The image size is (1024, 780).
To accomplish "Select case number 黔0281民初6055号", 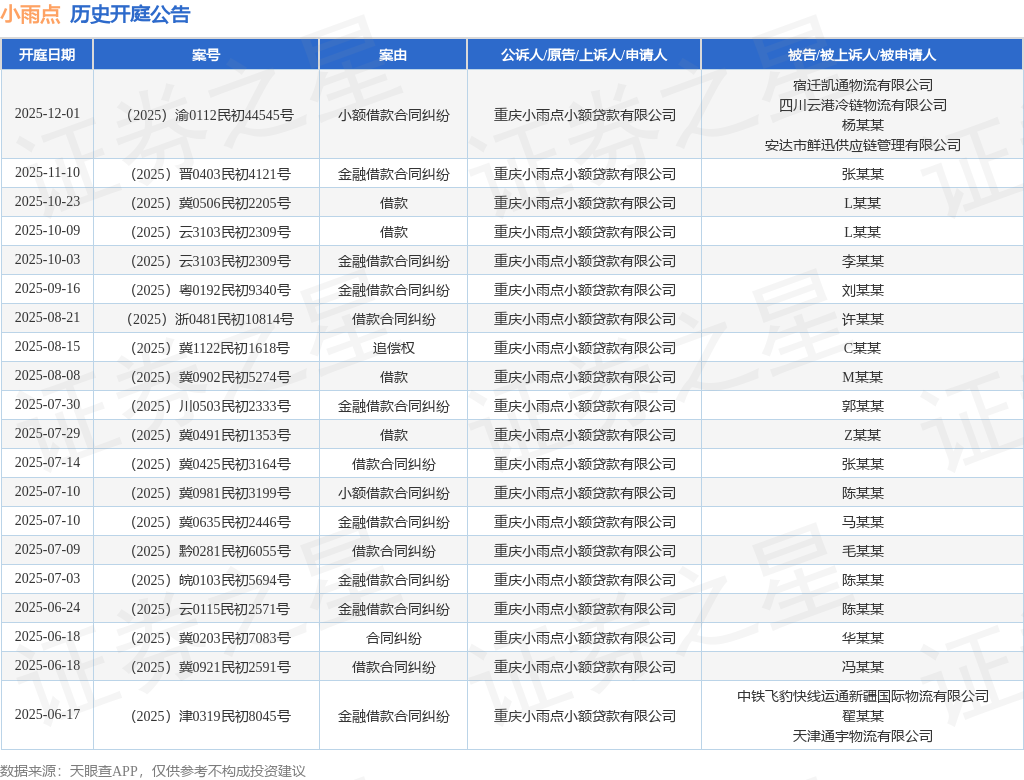I will coord(210,551).
